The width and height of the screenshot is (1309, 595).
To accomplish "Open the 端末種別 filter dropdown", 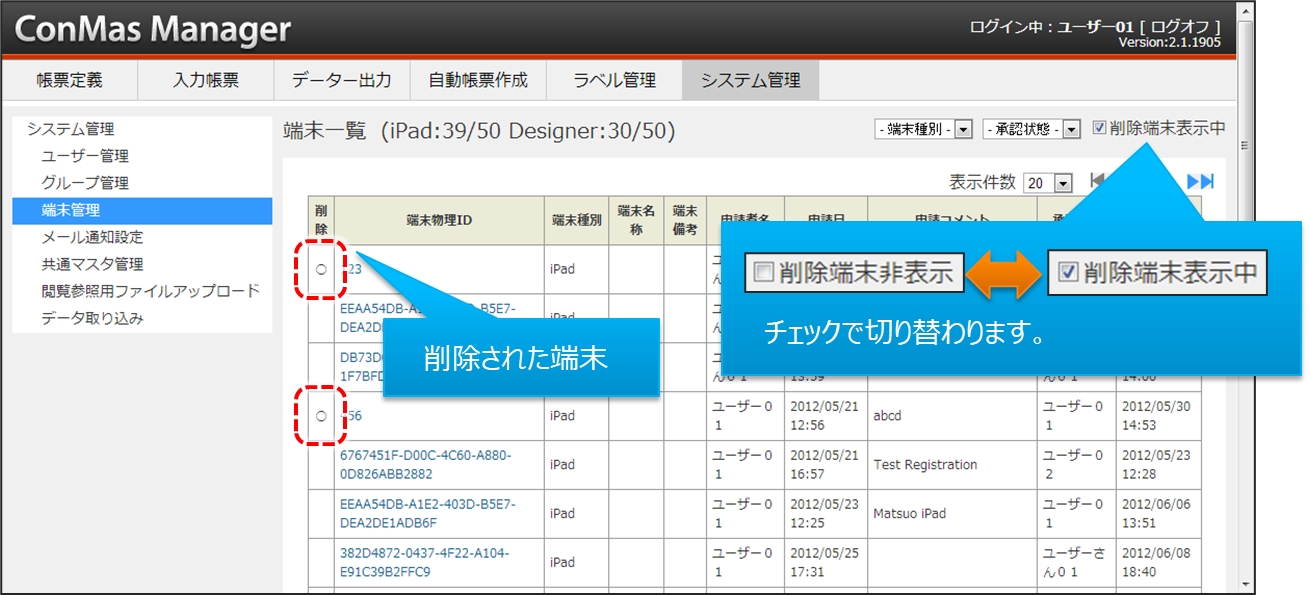I will point(923,129).
